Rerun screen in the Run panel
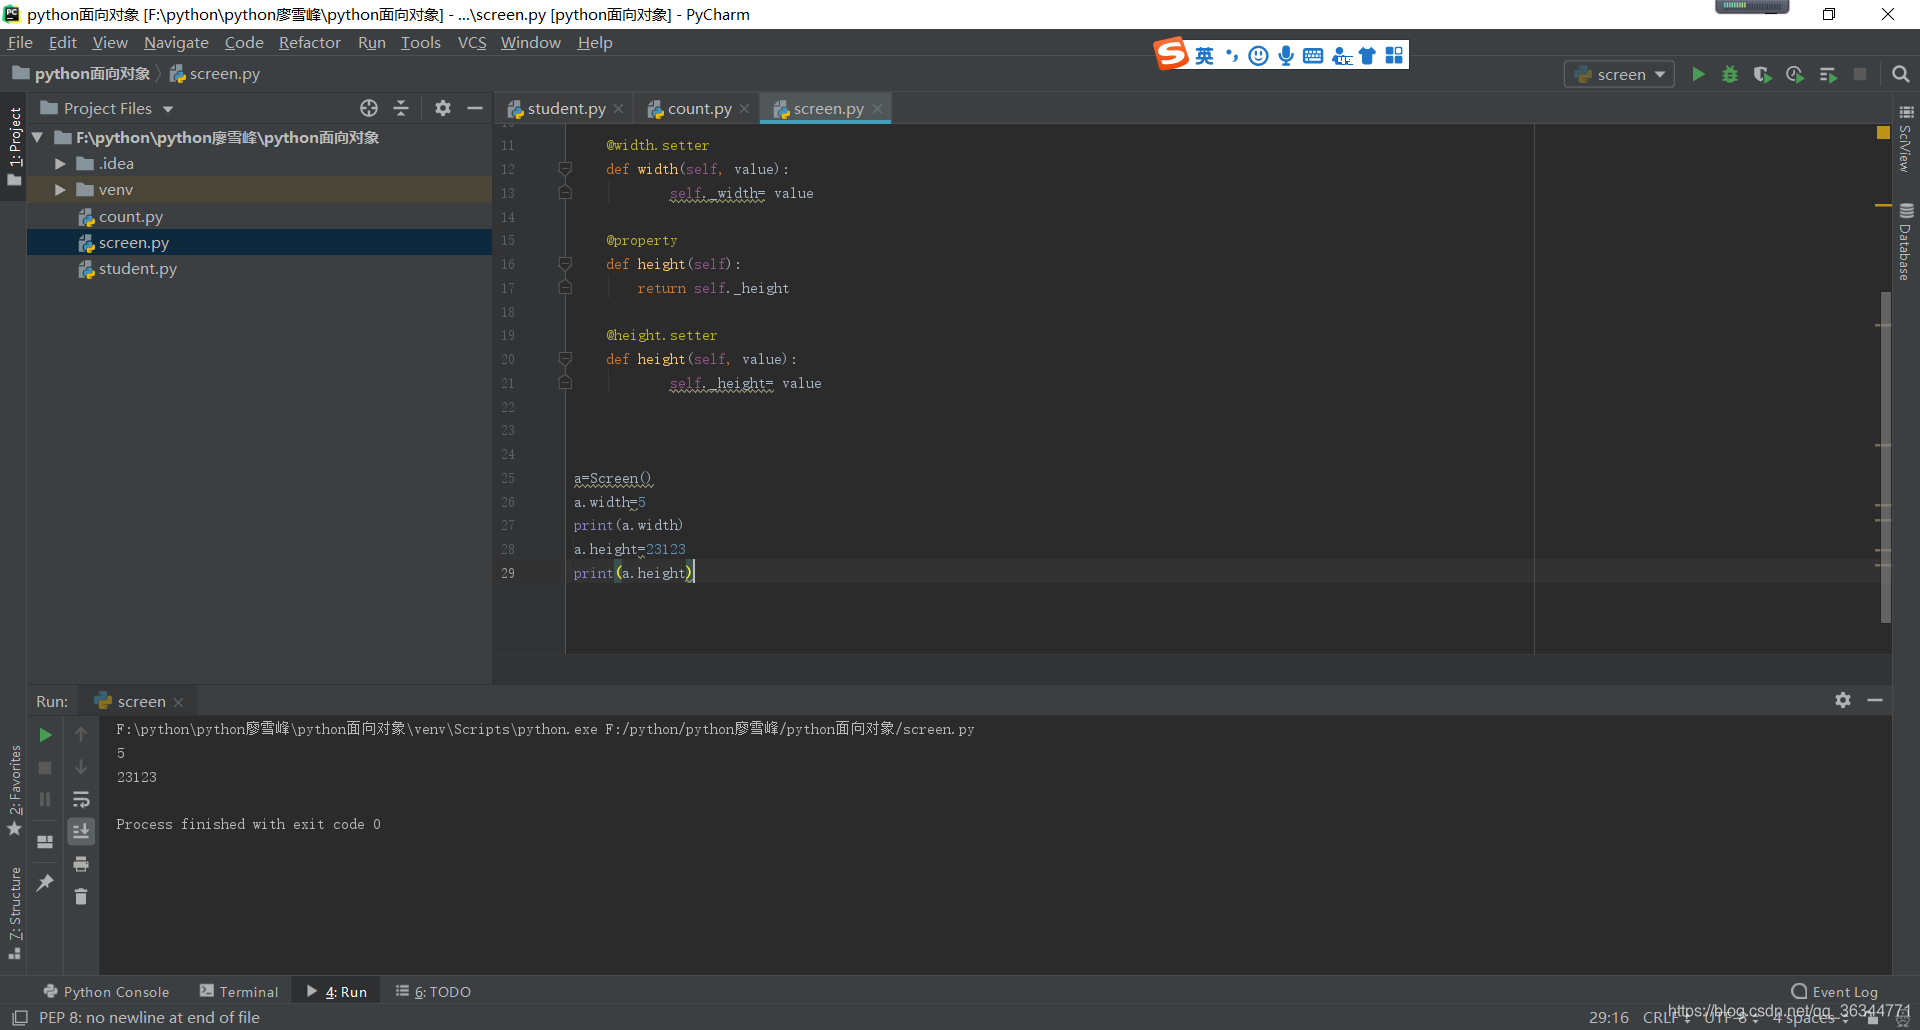The image size is (1920, 1030). click(45, 735)
